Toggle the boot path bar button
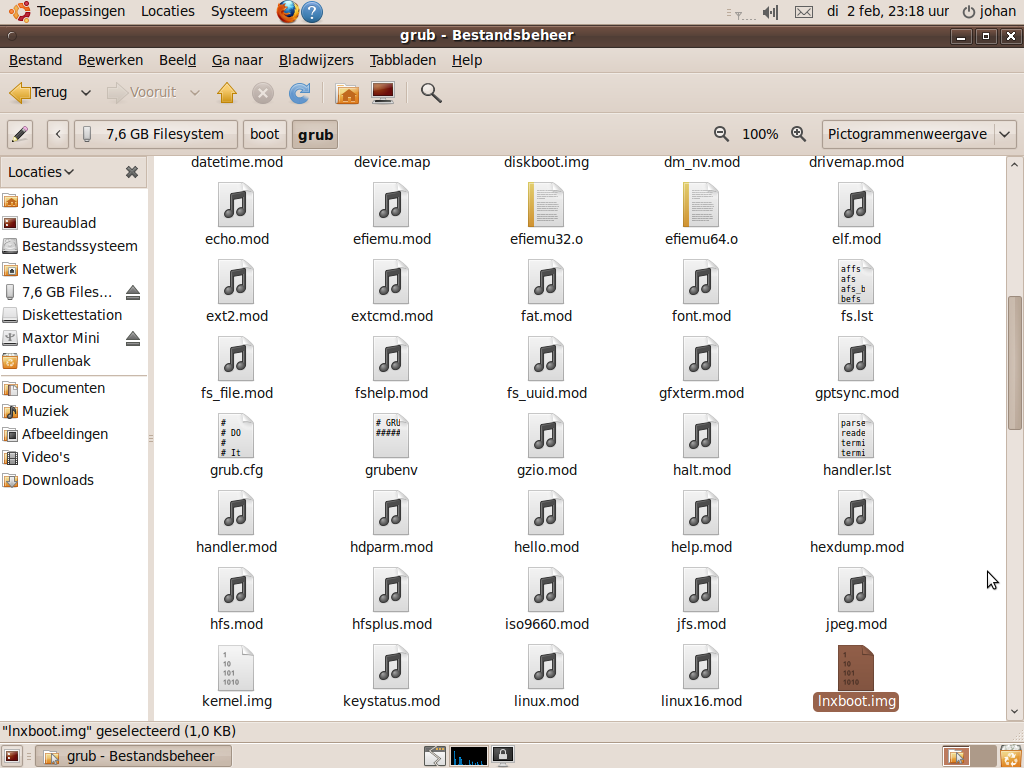 265,134
